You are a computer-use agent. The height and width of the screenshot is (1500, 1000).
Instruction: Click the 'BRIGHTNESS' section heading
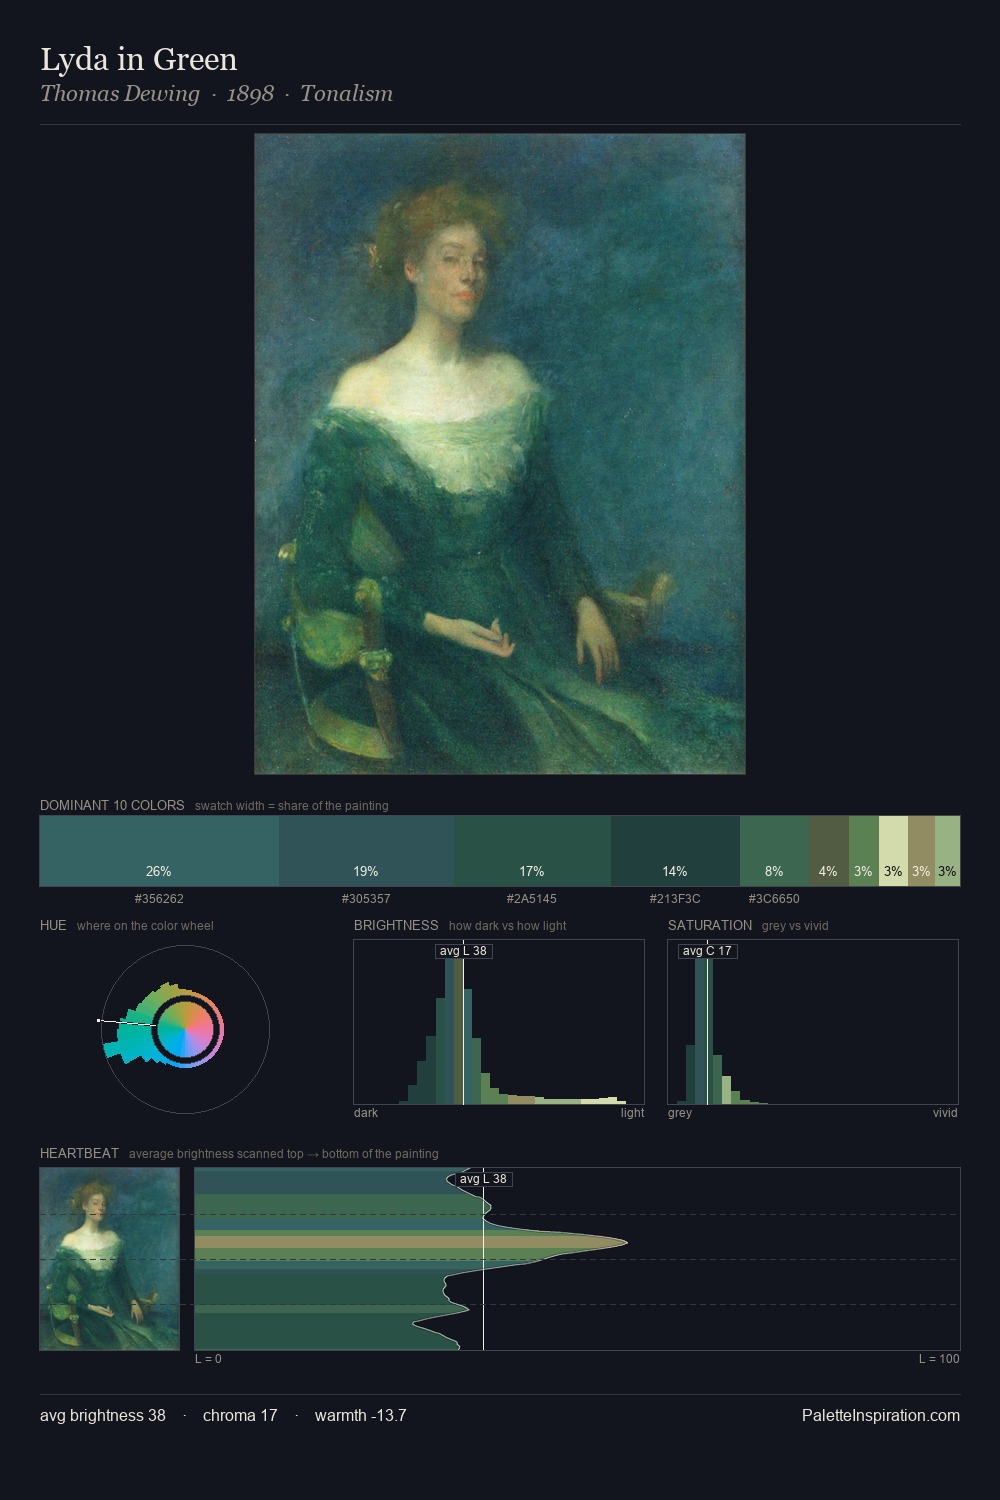[x=396, y=925]
